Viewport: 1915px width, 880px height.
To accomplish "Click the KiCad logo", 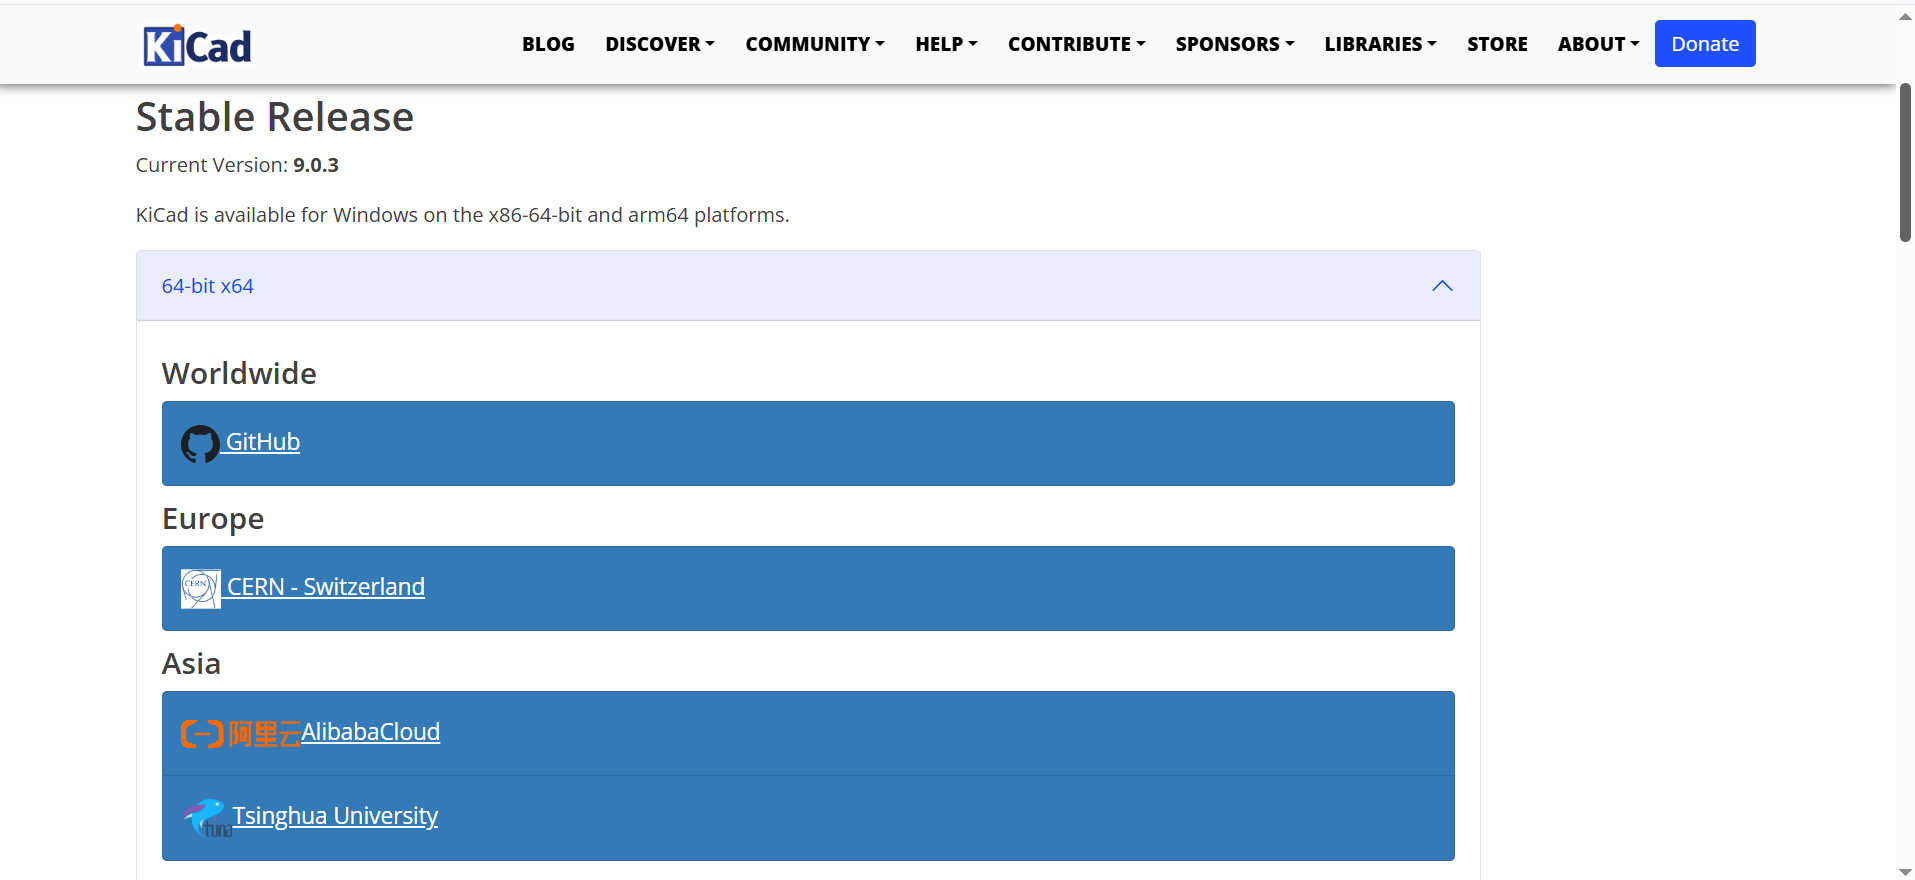I will (x=197, y=45).
